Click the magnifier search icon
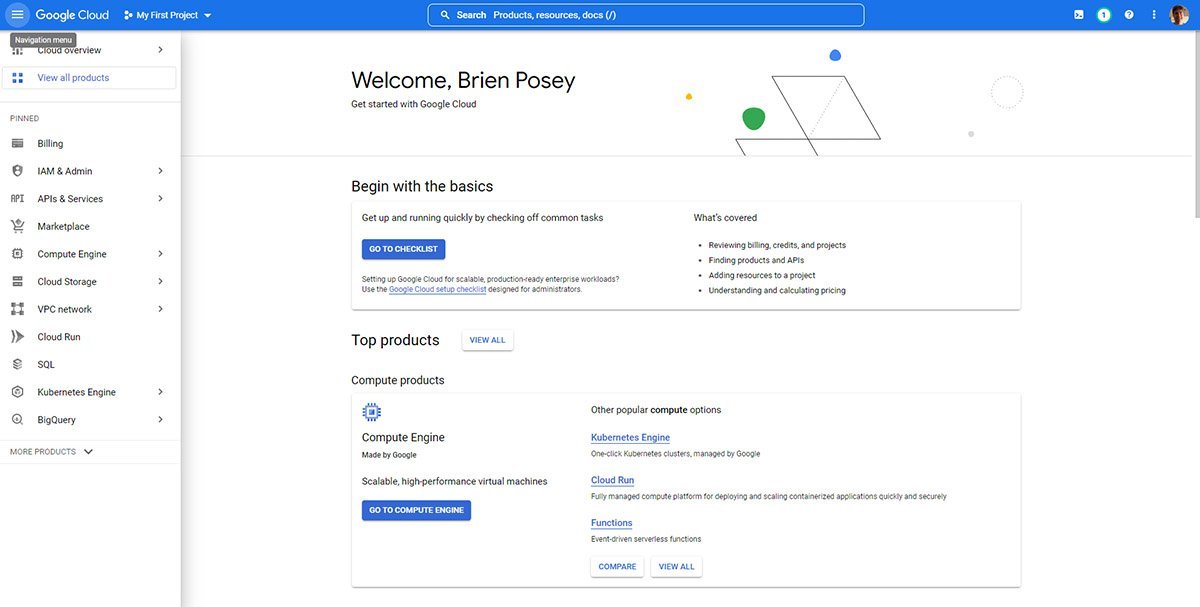This screenshot has height=607, width=1200. (445, 15)
